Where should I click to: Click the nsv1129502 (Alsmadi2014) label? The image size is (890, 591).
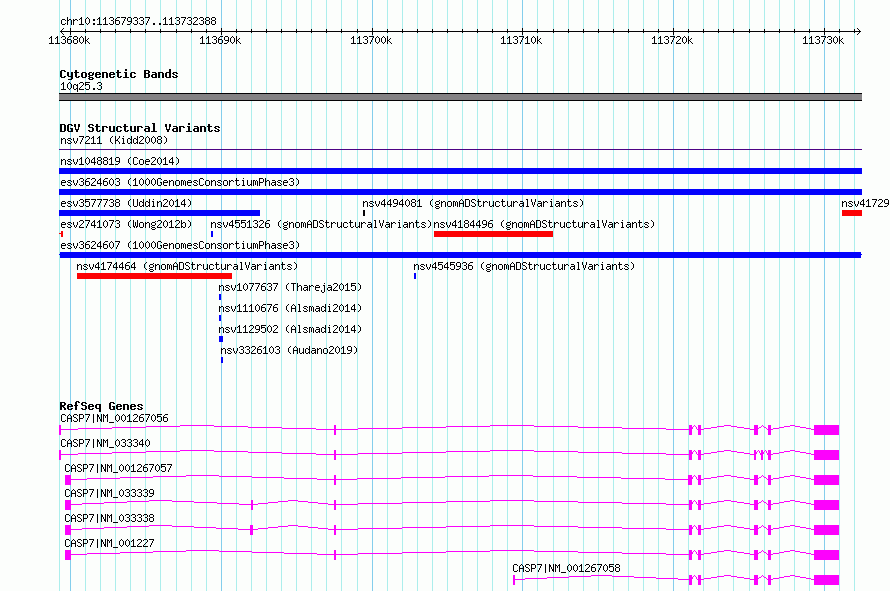(290, 329)
